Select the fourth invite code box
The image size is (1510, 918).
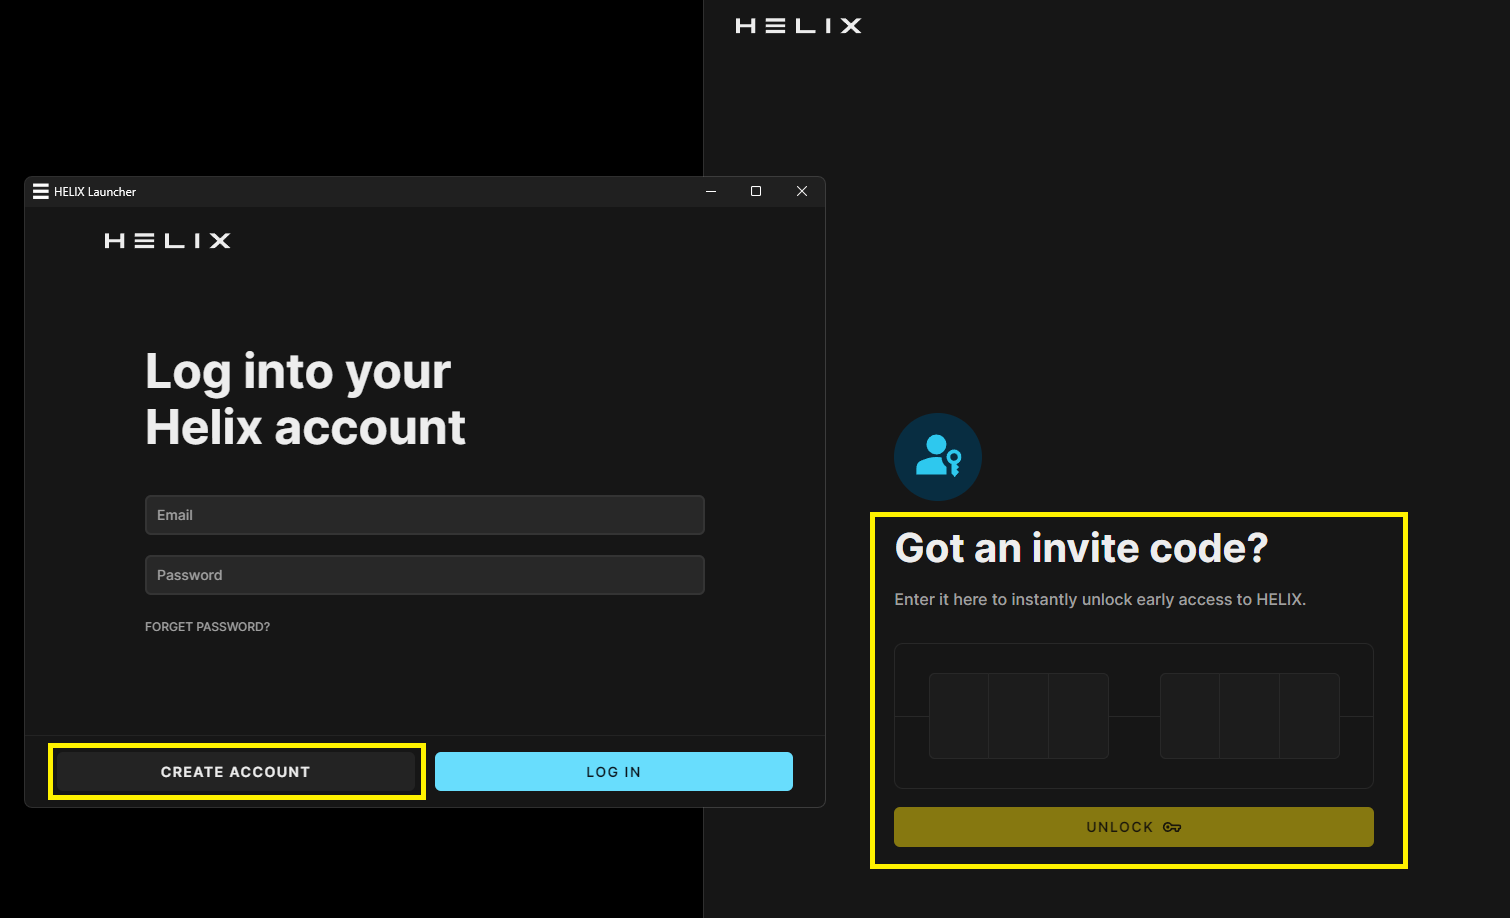1190,716
